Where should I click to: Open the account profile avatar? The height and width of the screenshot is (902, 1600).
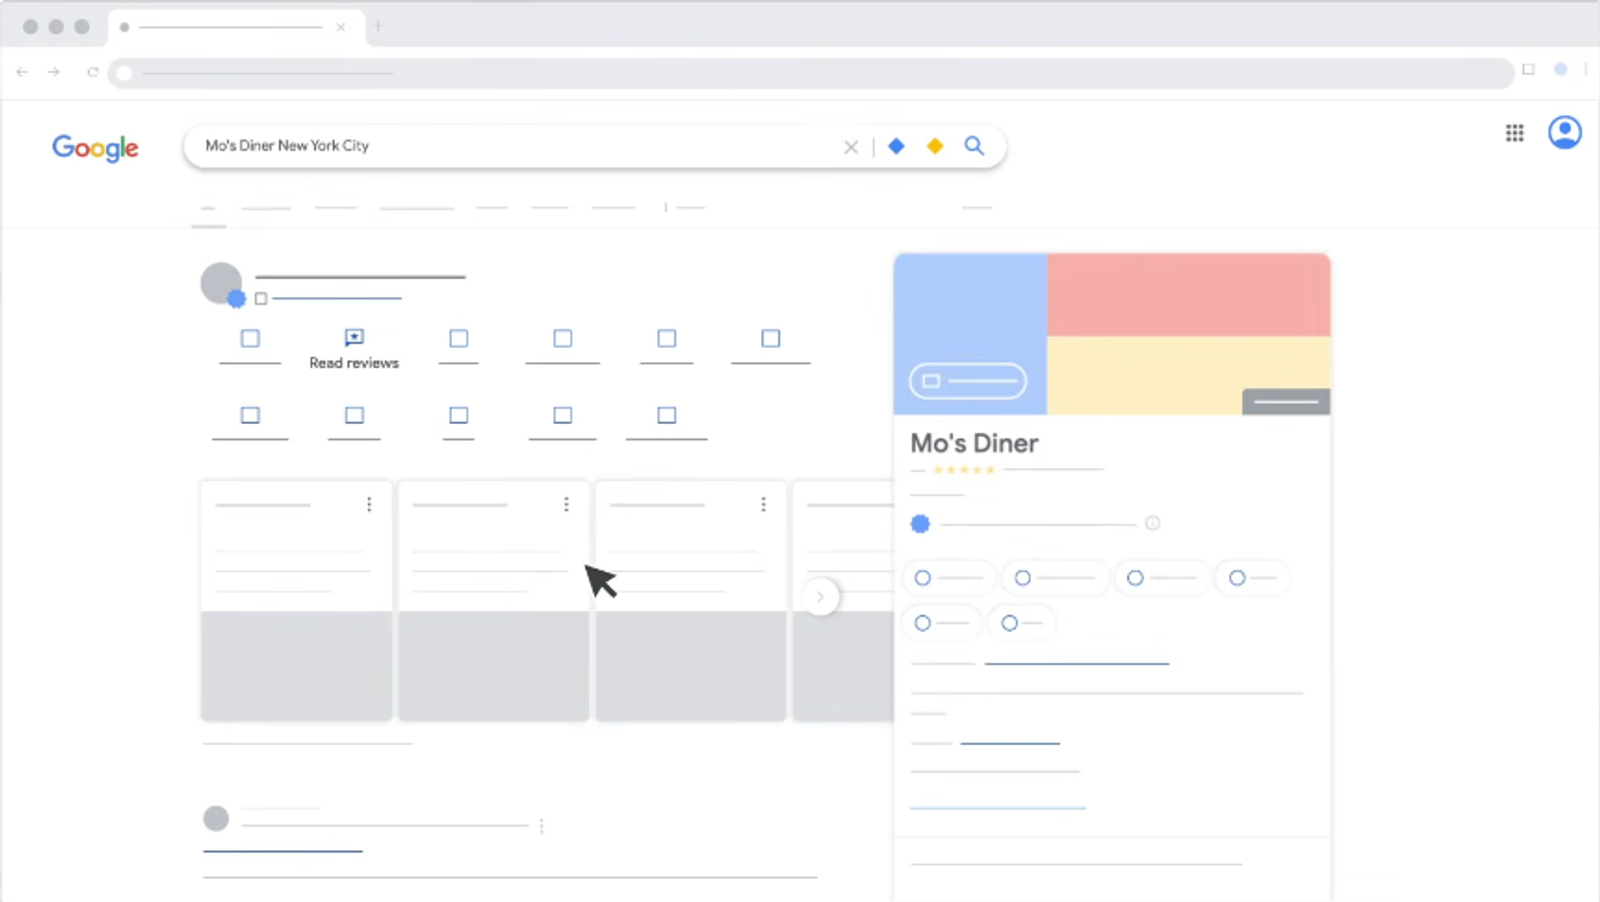[1564, 132]
